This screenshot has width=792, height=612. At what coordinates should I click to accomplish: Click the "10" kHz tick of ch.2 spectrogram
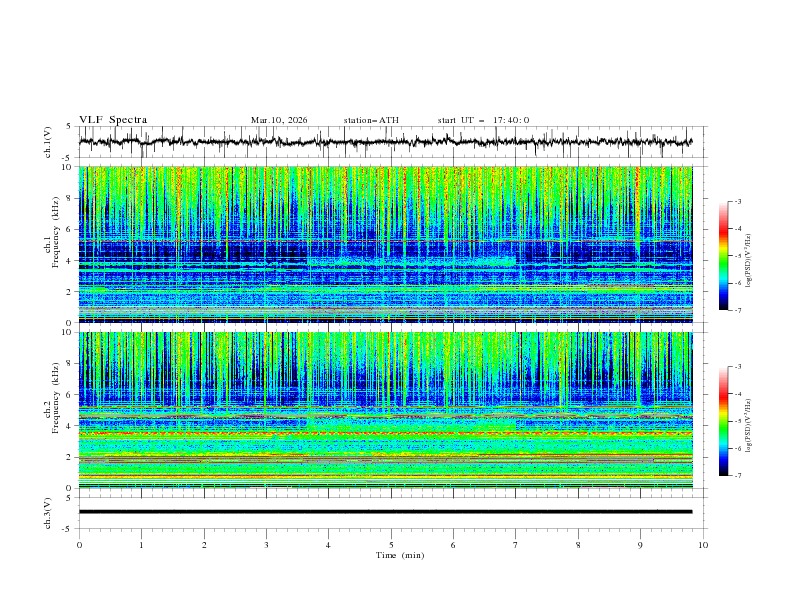(69, 332)
